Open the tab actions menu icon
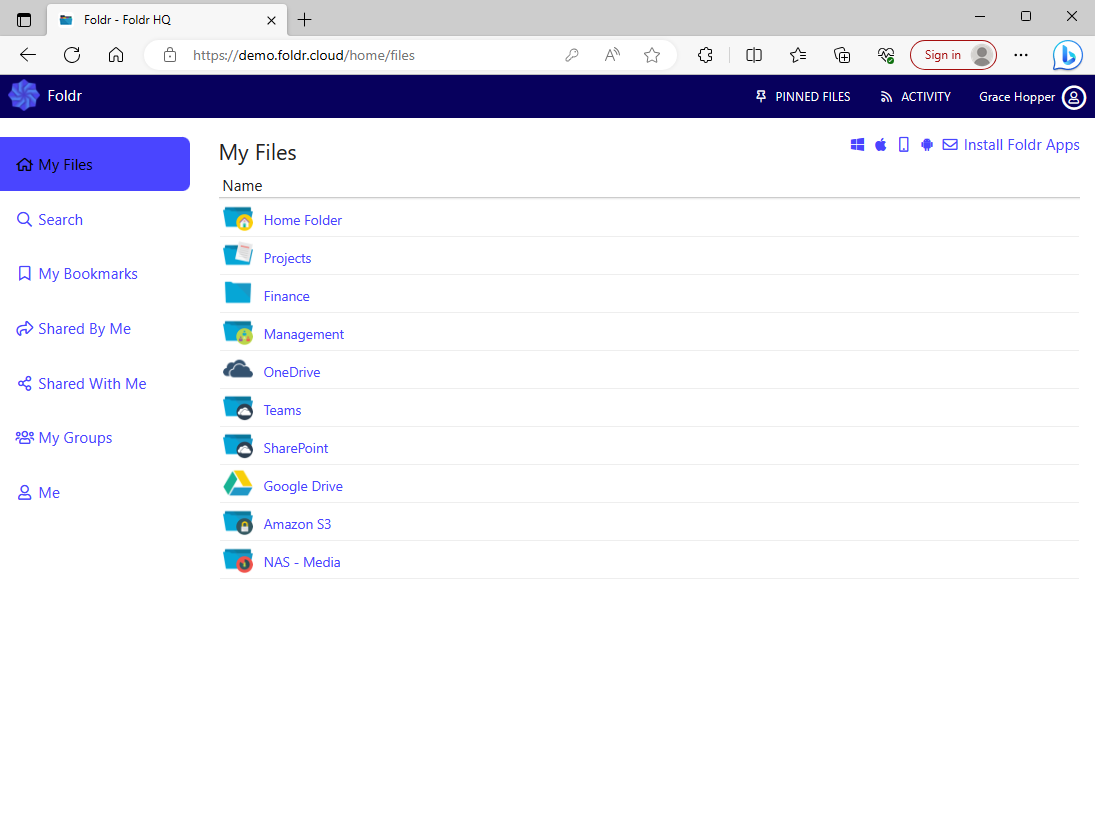This screenshot has height=821, width=1095. (x=24, y=20)
